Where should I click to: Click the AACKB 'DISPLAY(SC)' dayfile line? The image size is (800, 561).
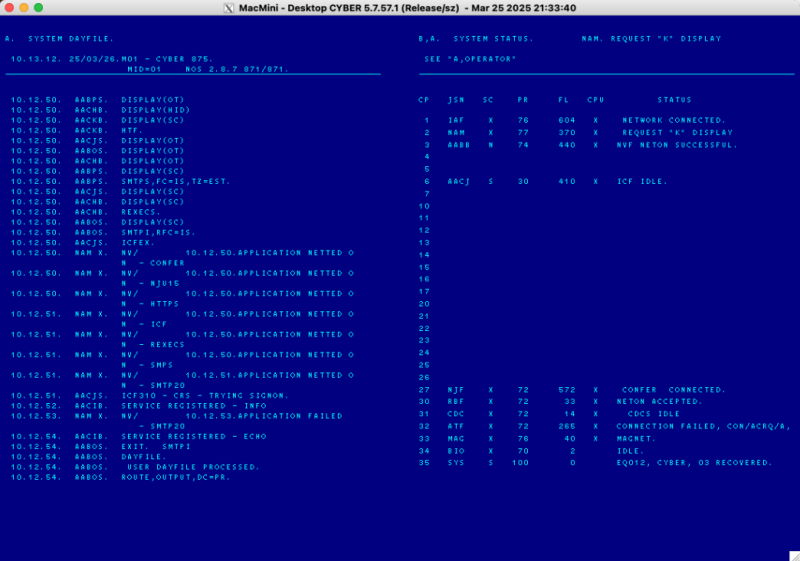[x=97, y=120]
